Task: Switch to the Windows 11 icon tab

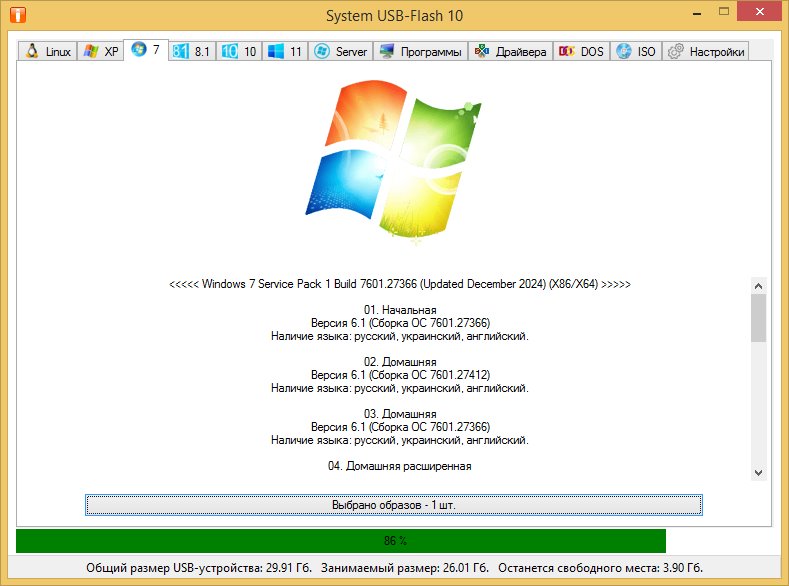Action: click(276, 52)
